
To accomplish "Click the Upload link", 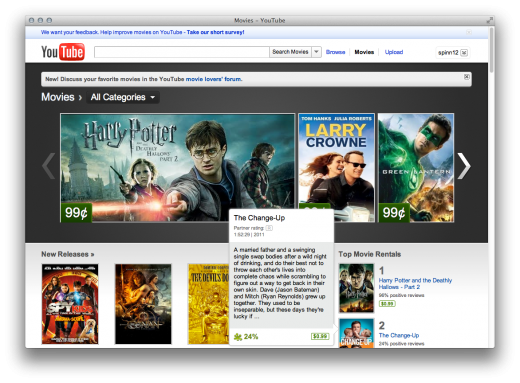I will pos(394,52).
